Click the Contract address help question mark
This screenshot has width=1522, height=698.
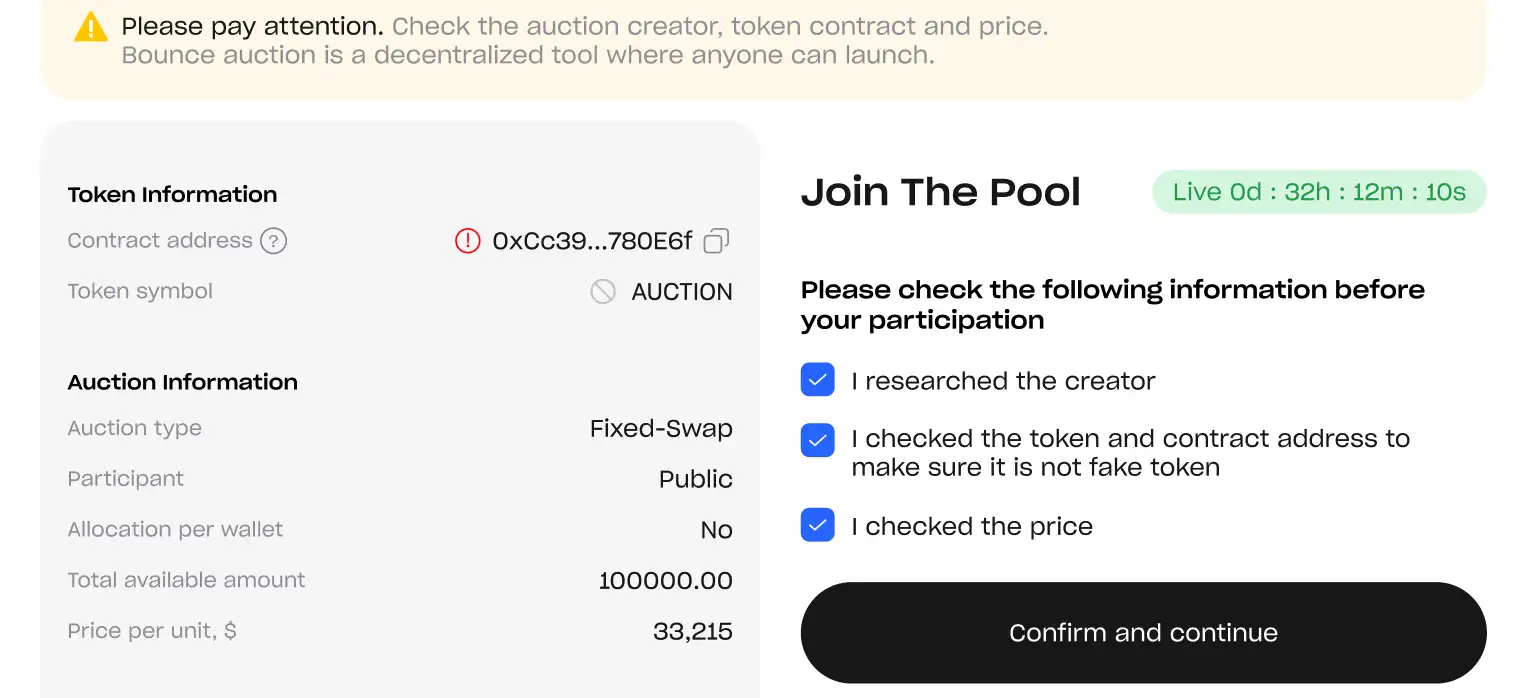[273, 241]
